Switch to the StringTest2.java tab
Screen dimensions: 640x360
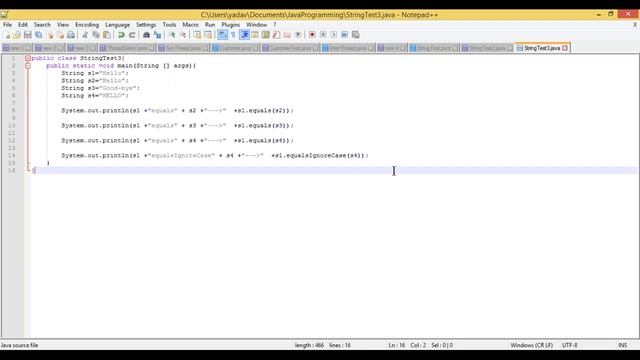[x=487, y=48]
